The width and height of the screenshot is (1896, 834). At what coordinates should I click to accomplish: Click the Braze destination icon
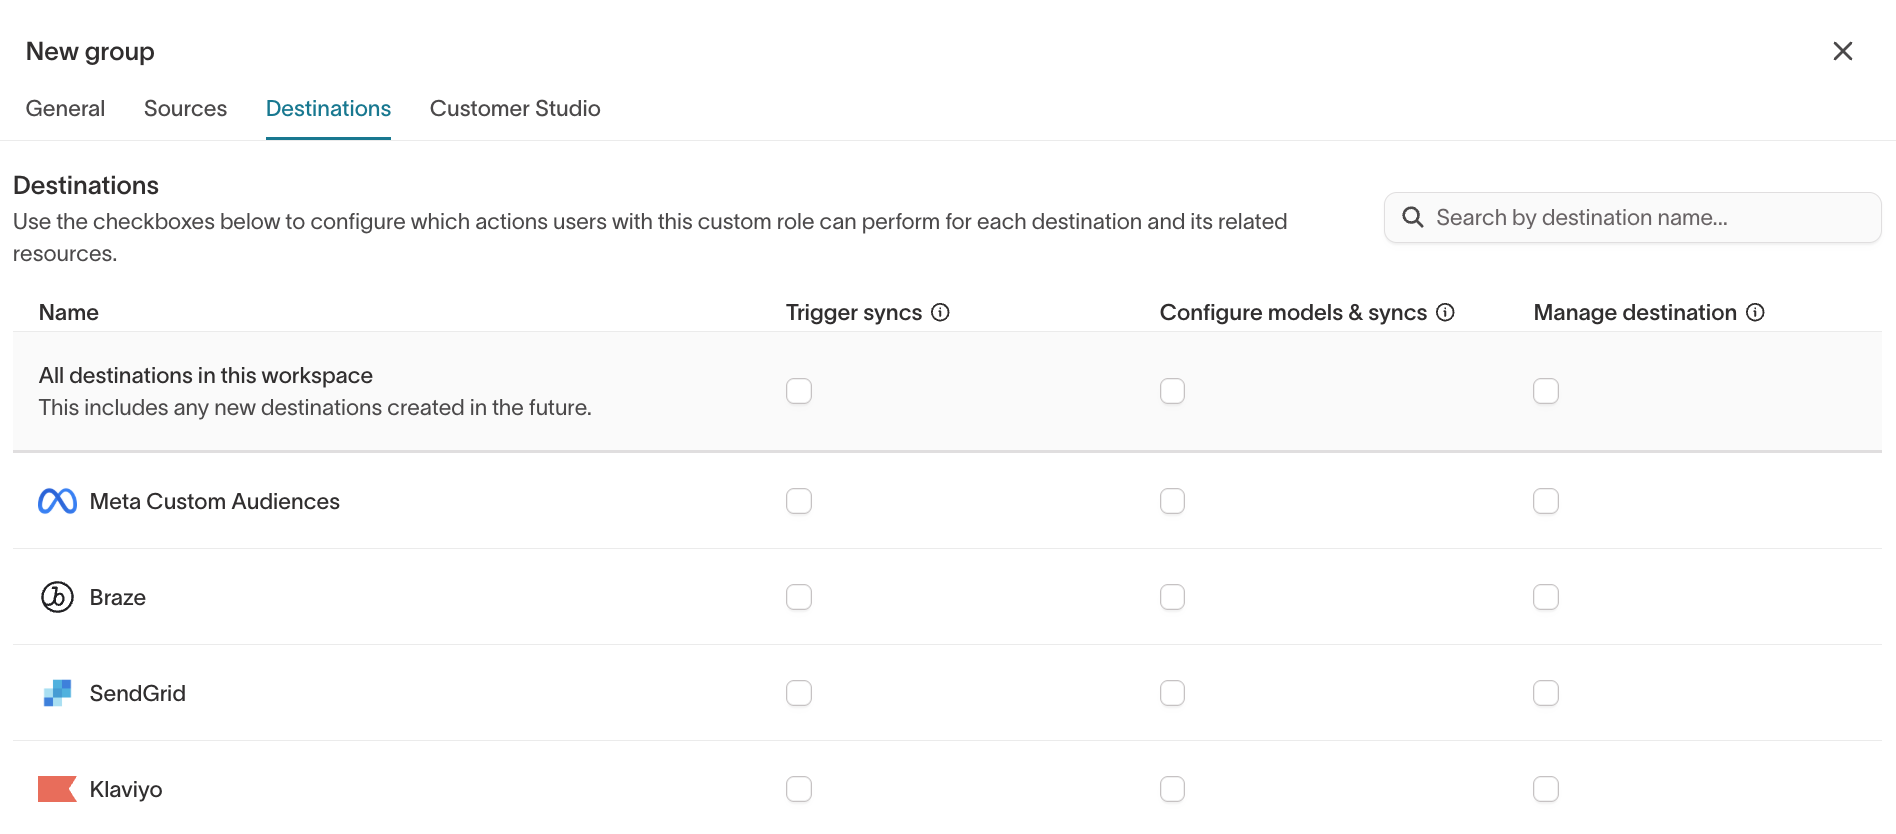point(57,597)
